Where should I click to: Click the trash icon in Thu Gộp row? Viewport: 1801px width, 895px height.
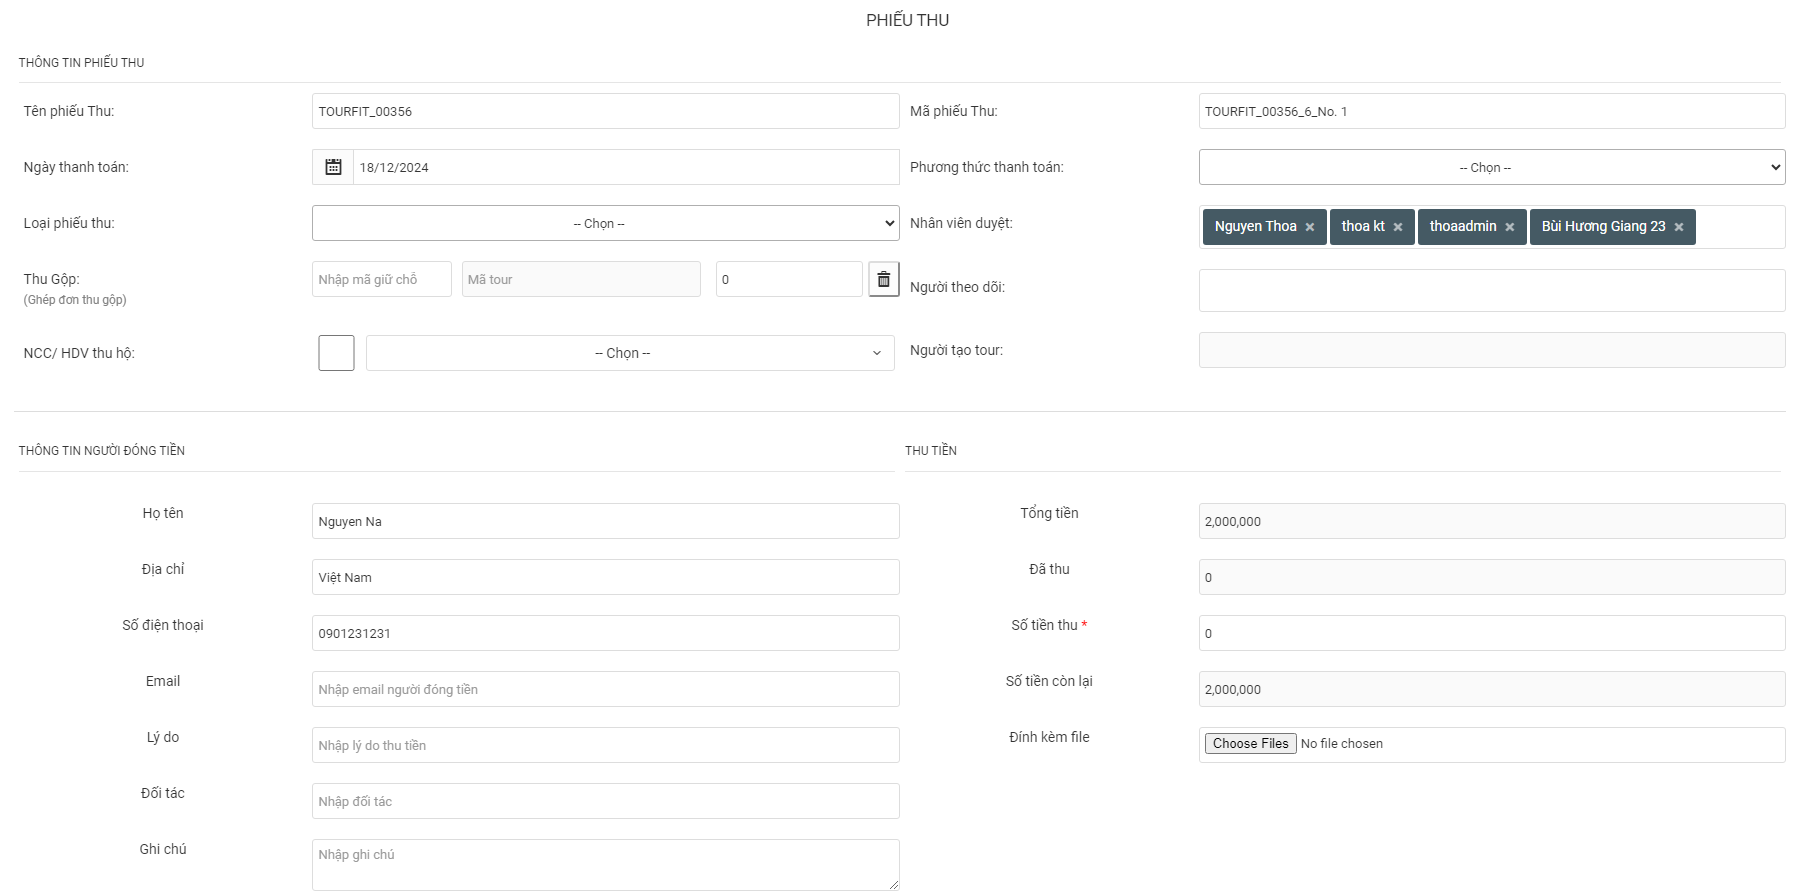883,279
